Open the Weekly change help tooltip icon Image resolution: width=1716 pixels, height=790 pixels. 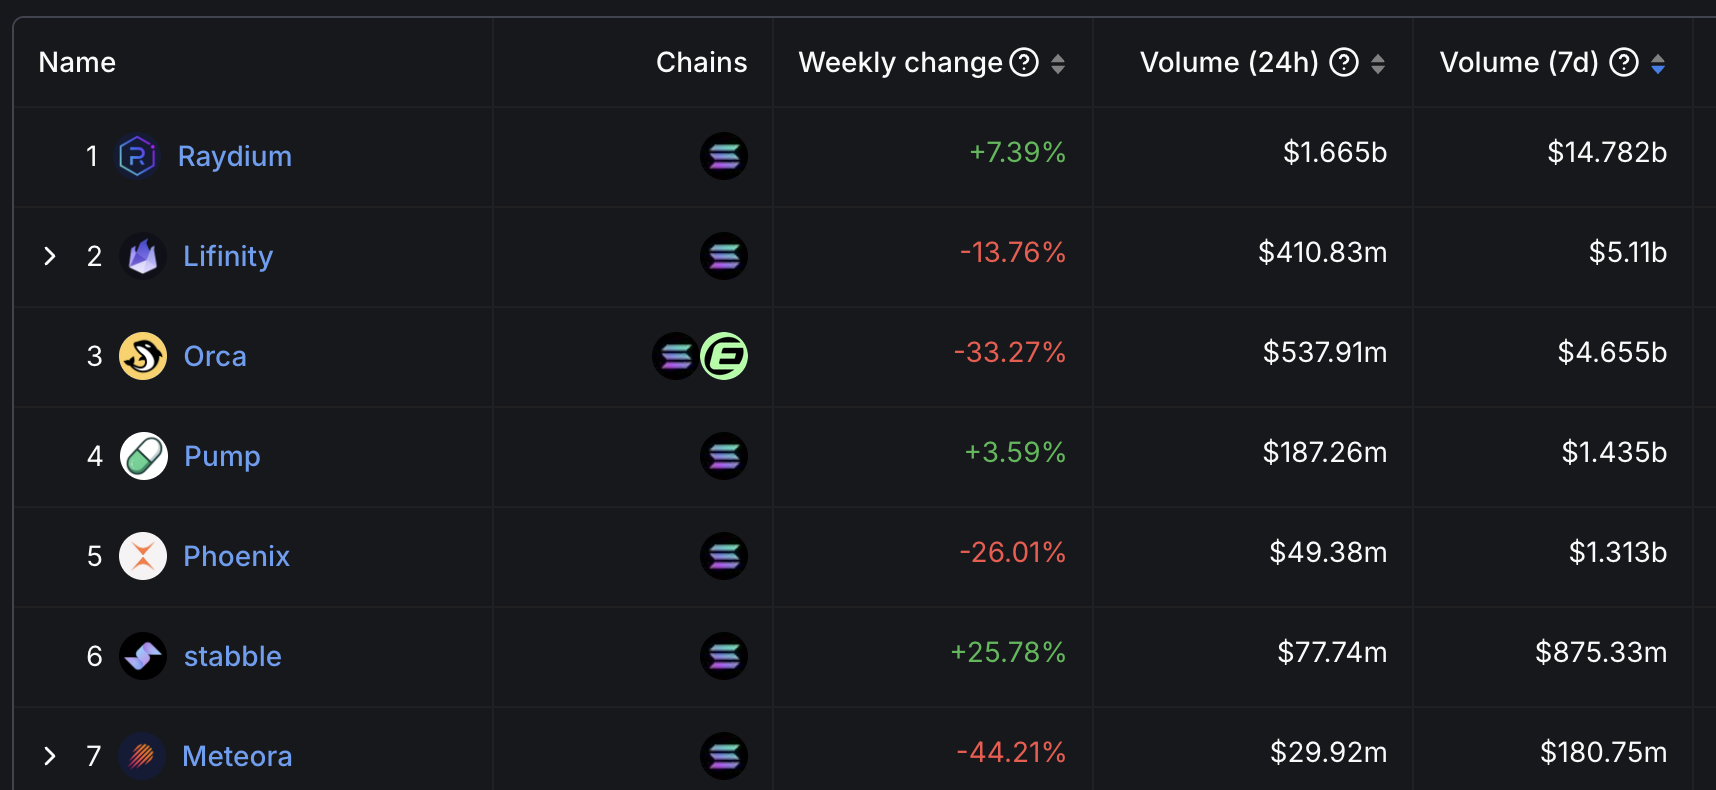click(1023, 61)
